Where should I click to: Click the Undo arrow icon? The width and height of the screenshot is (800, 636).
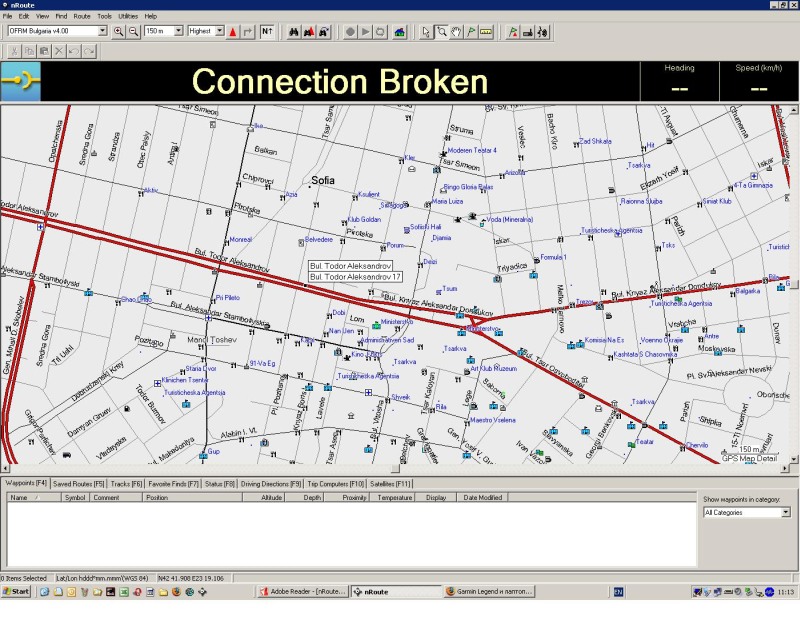coord(74,51)
